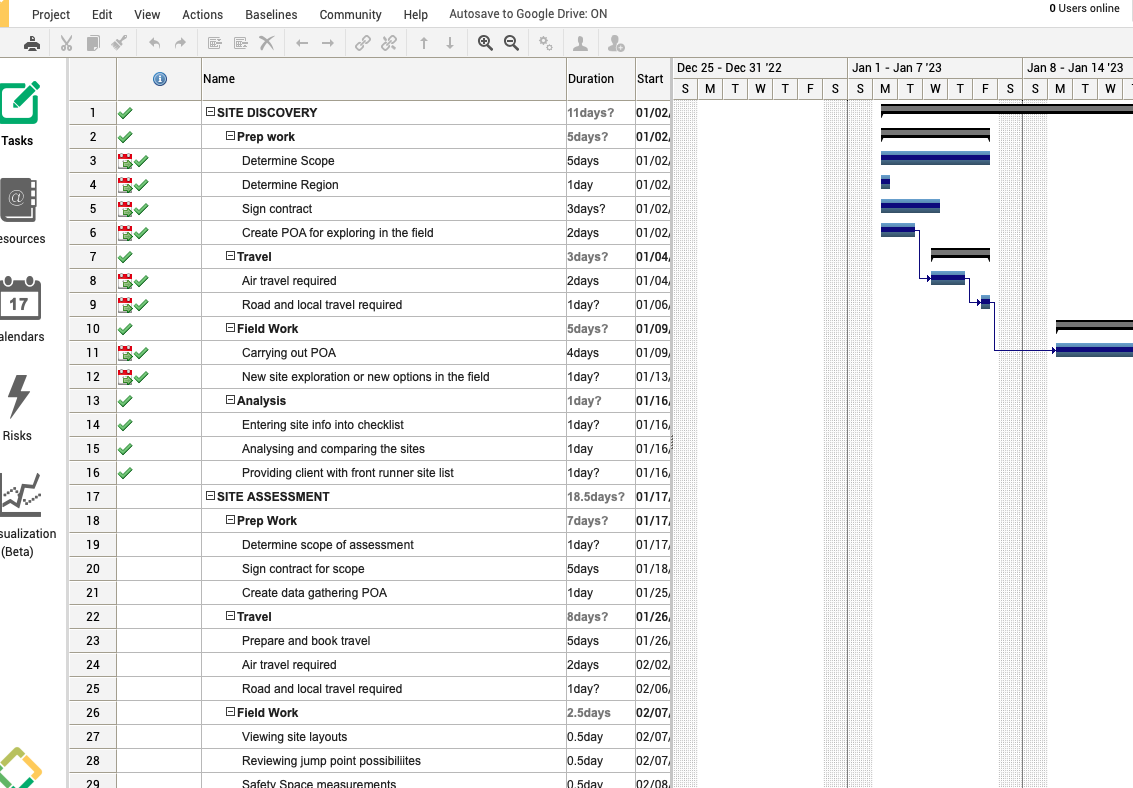The height and width of the screenshot is (788, 1133).
Task: Collapse the Analysis group
Action: click(x=231, y=400)
